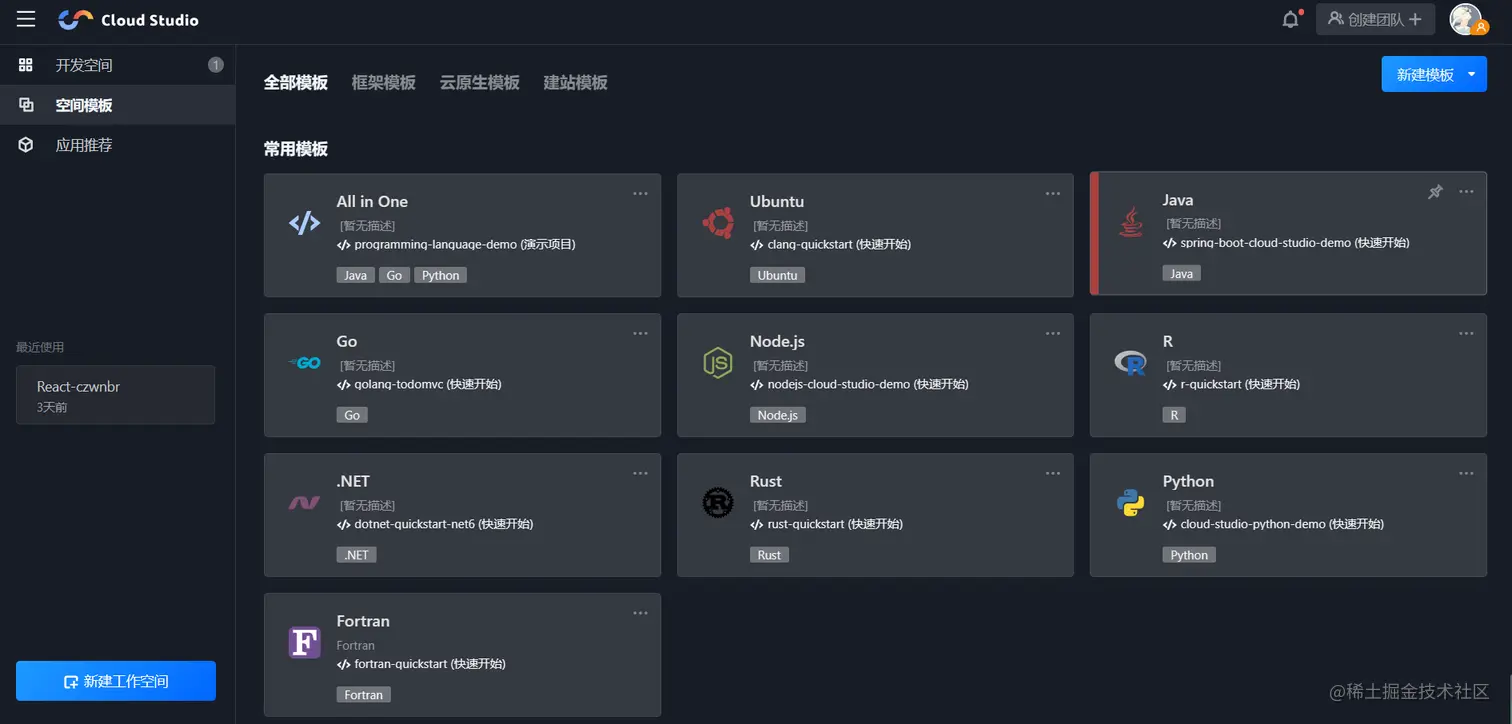The image size is (1512, 724).
Task: Open golang-todomvc project link
Action: (x=419, y=384)
